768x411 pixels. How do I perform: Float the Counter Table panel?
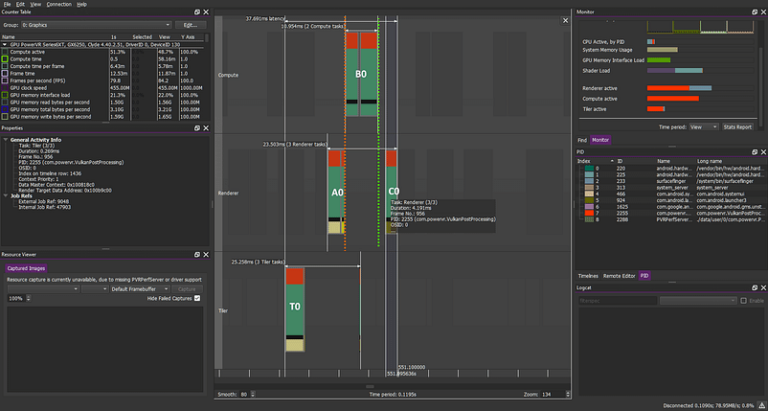197,12
